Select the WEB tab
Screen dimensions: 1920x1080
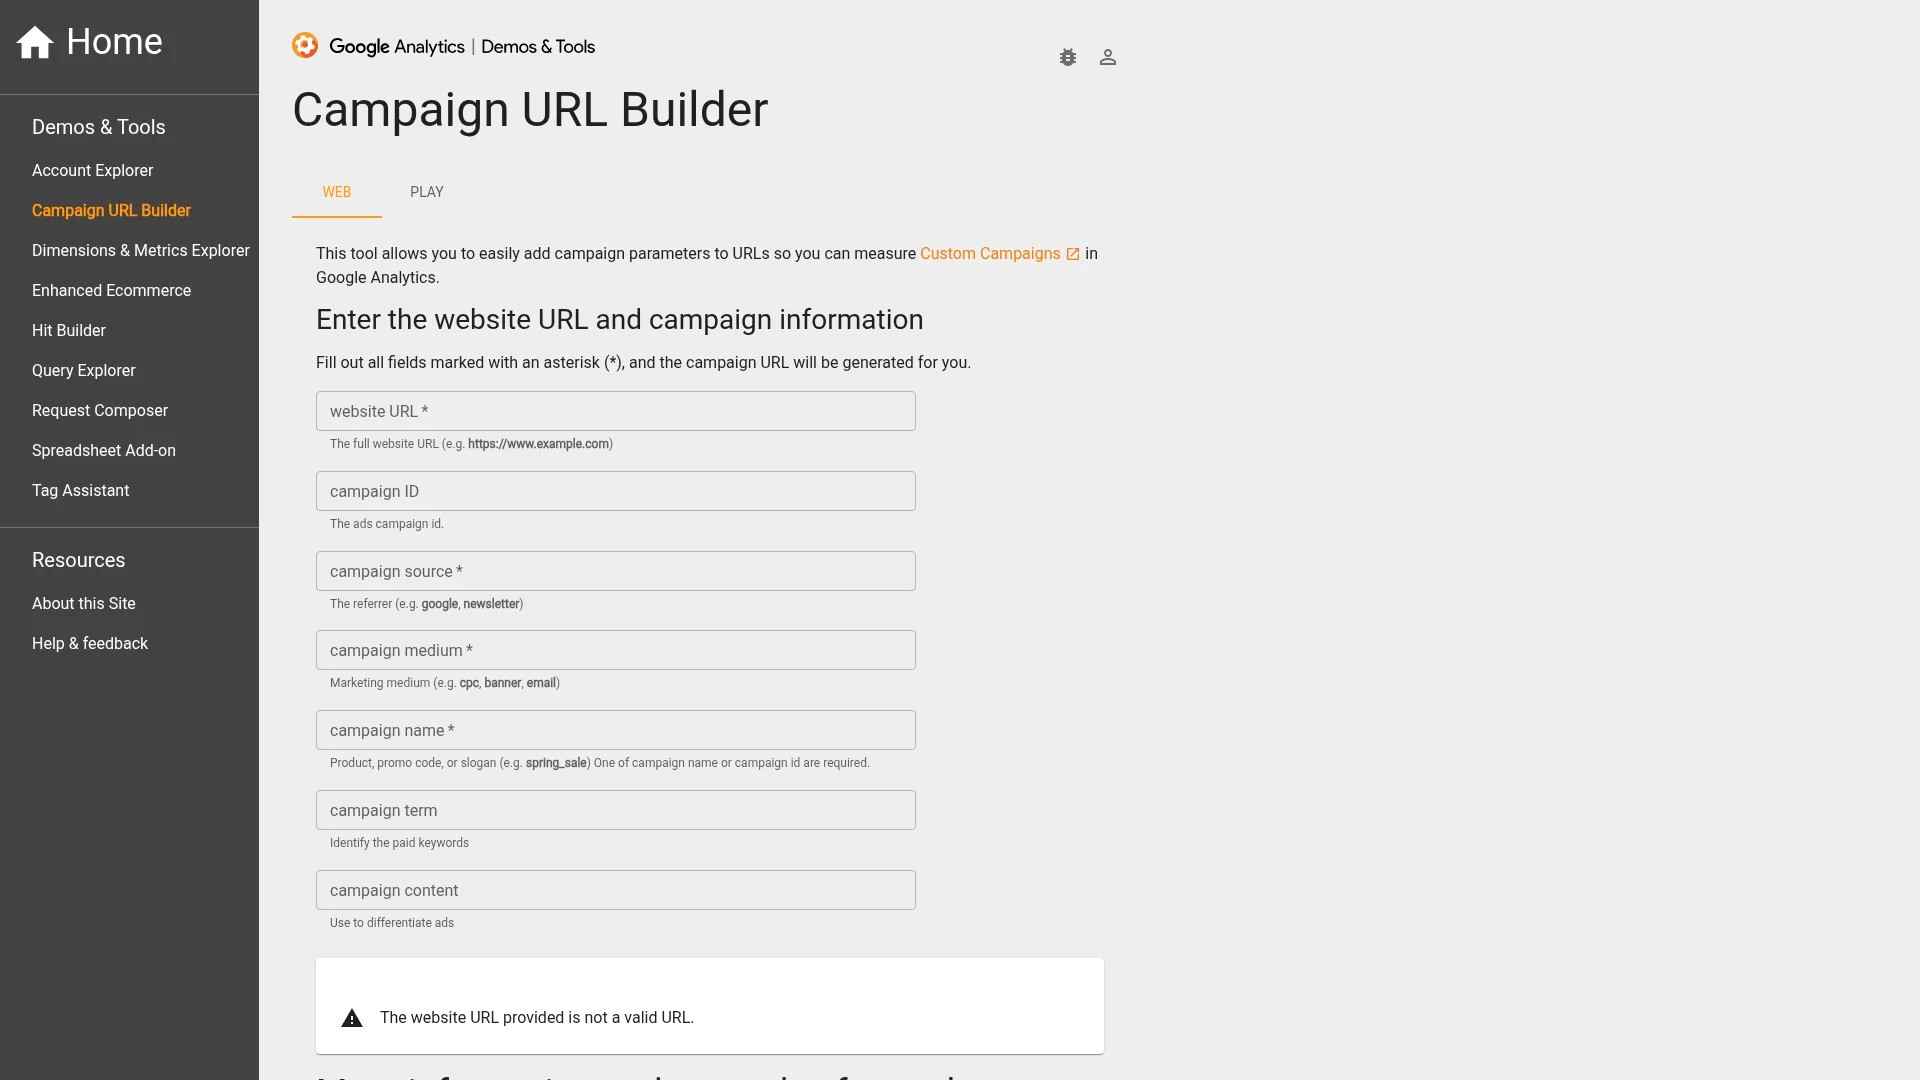(x=337, y=192)
